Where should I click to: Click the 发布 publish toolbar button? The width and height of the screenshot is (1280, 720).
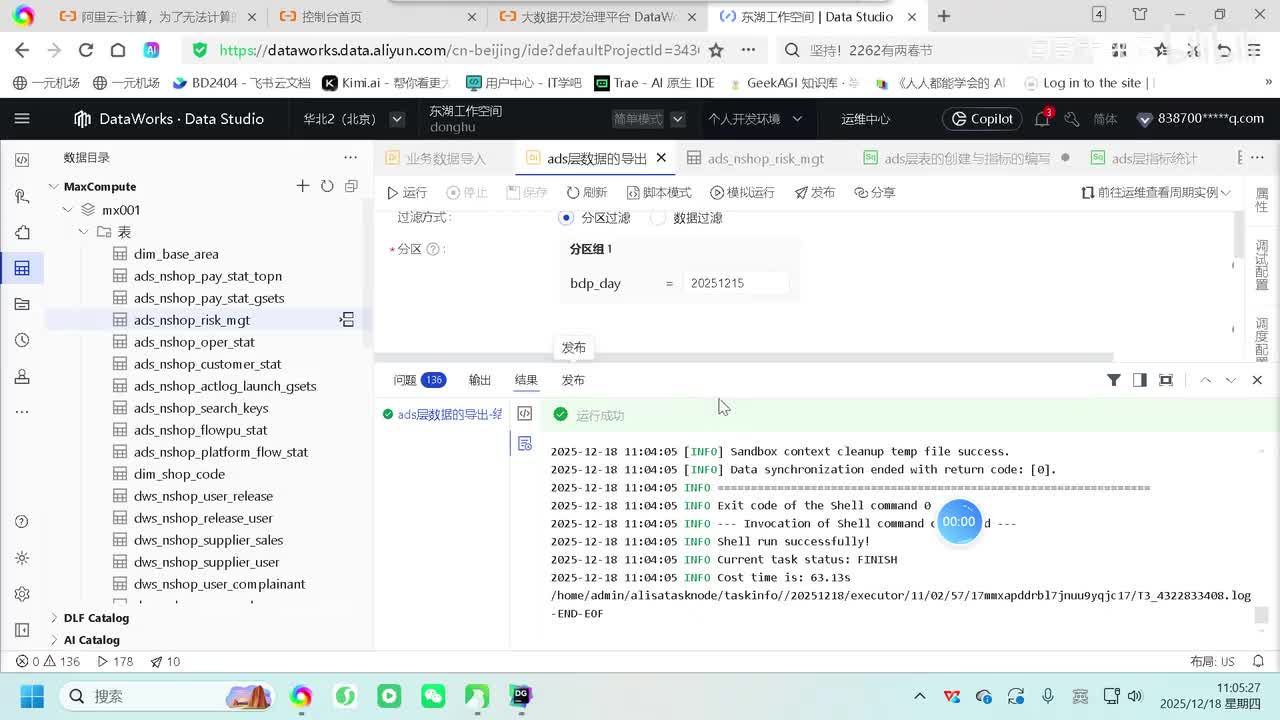[x=815, y=192]
